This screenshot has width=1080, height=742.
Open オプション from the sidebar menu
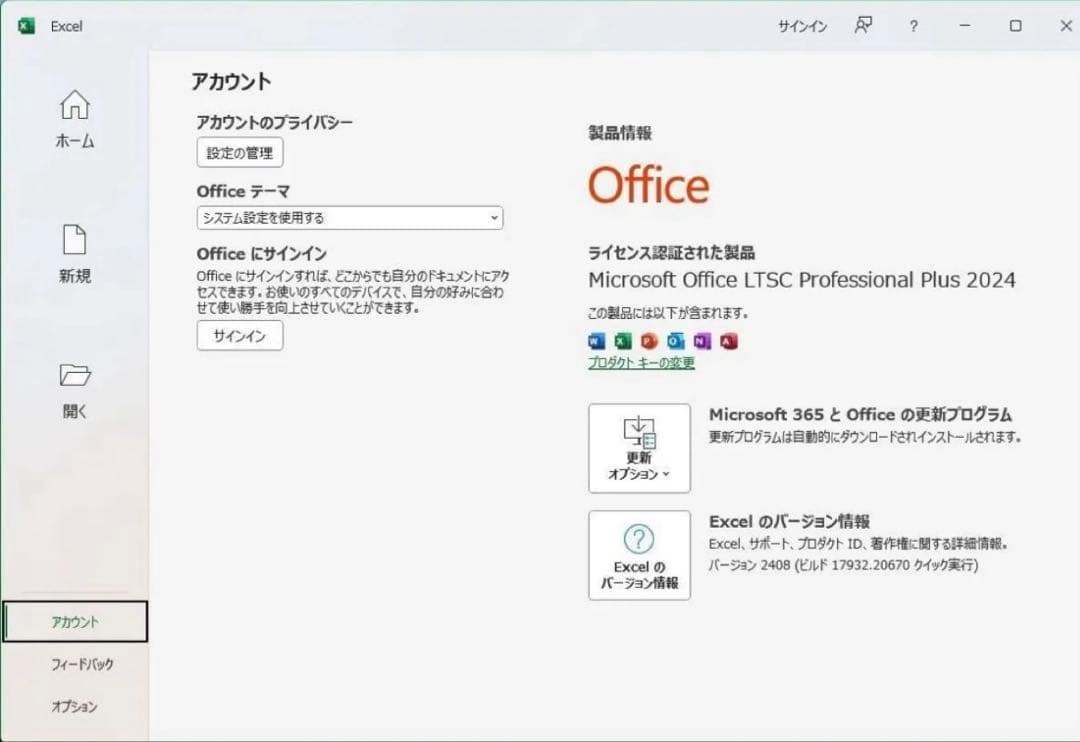pos(74,707)
